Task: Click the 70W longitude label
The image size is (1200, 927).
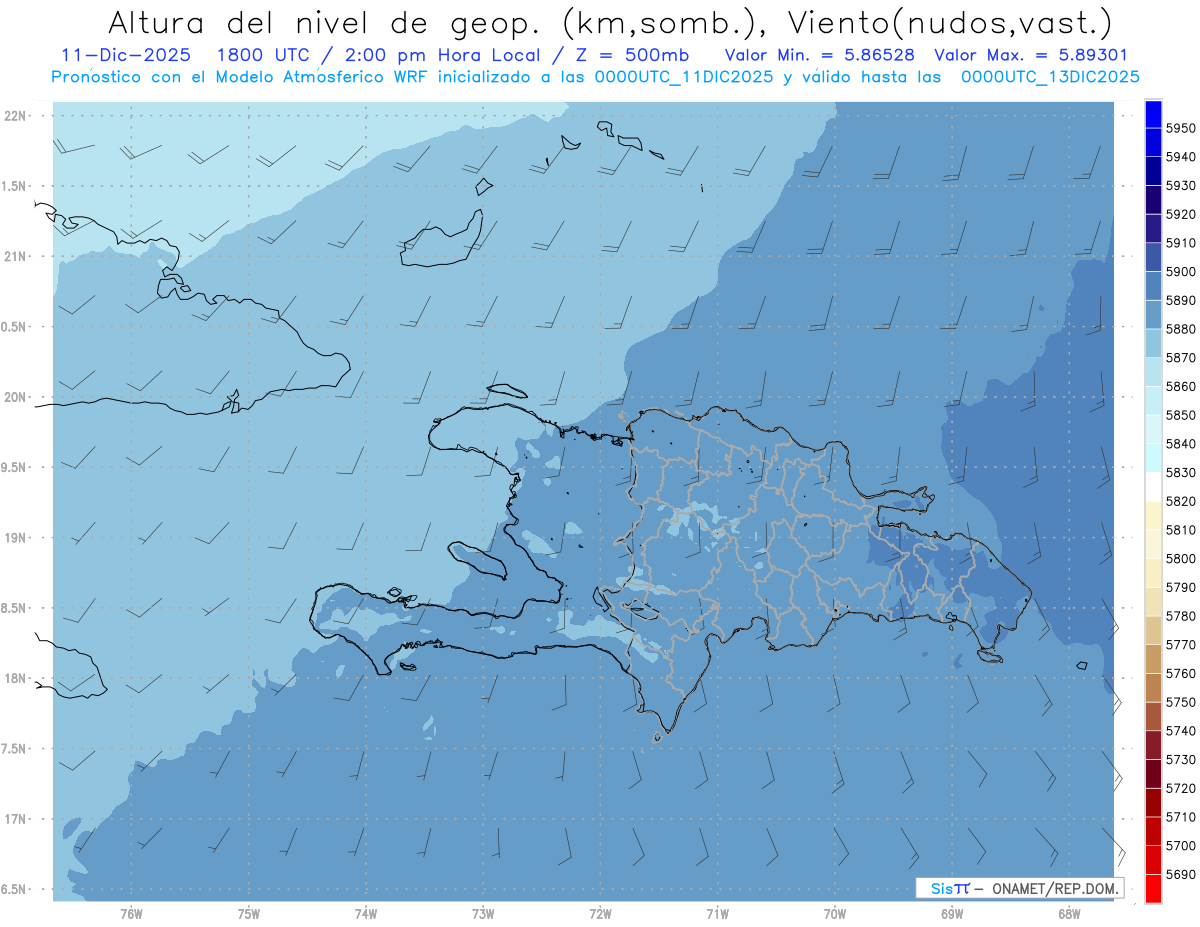Action: pyautogui.click(x=835, y=914)
